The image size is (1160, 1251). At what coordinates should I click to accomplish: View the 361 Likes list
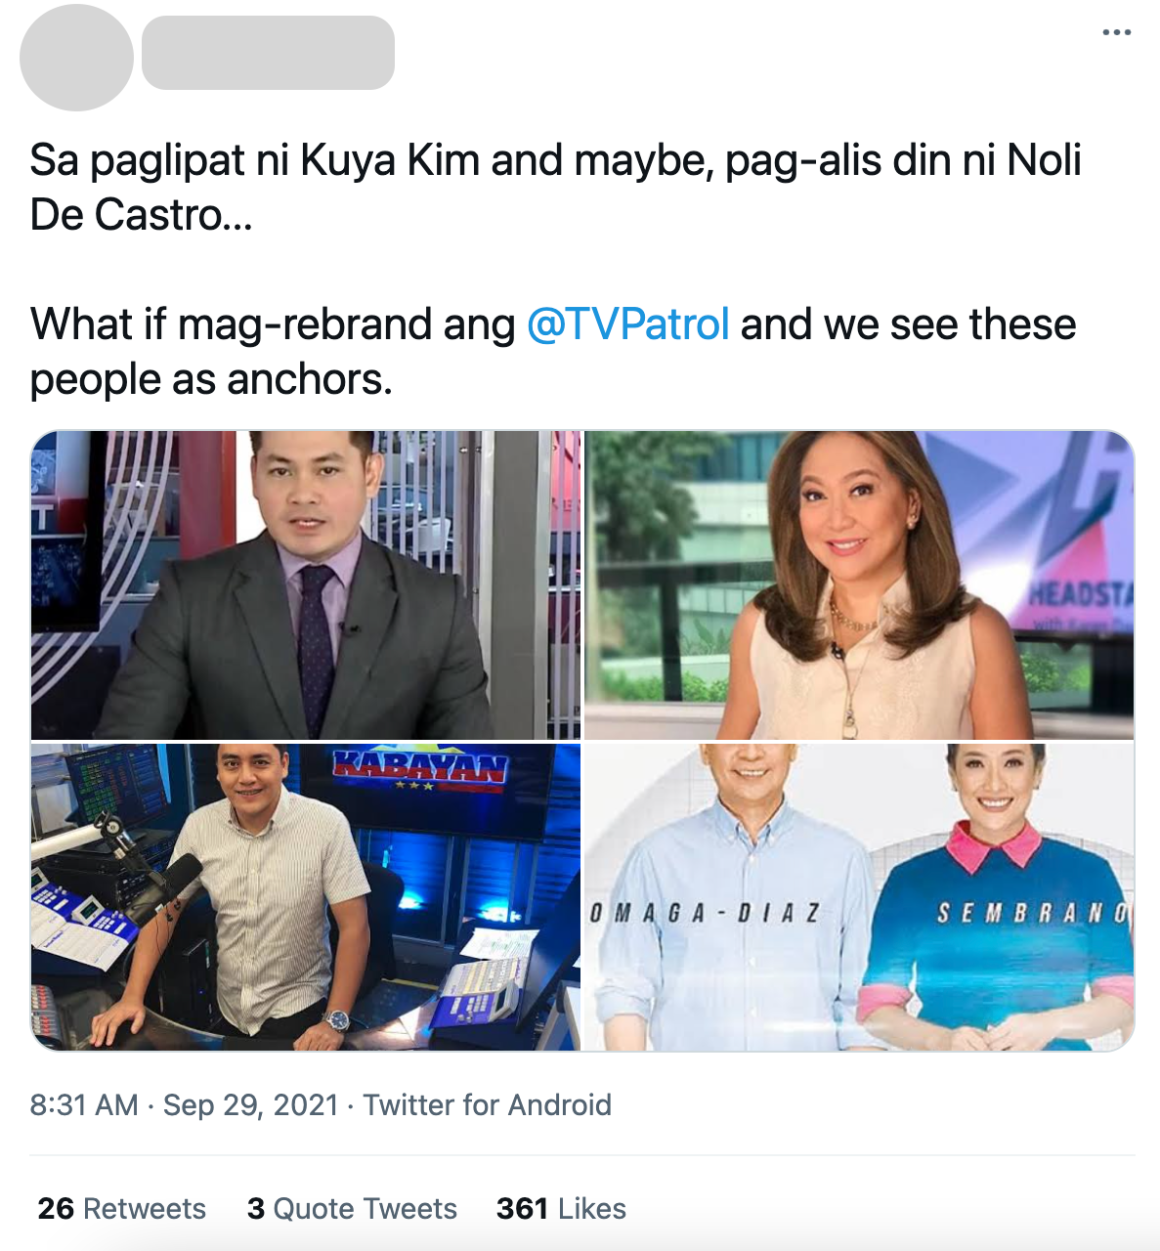pos(561,1209)
